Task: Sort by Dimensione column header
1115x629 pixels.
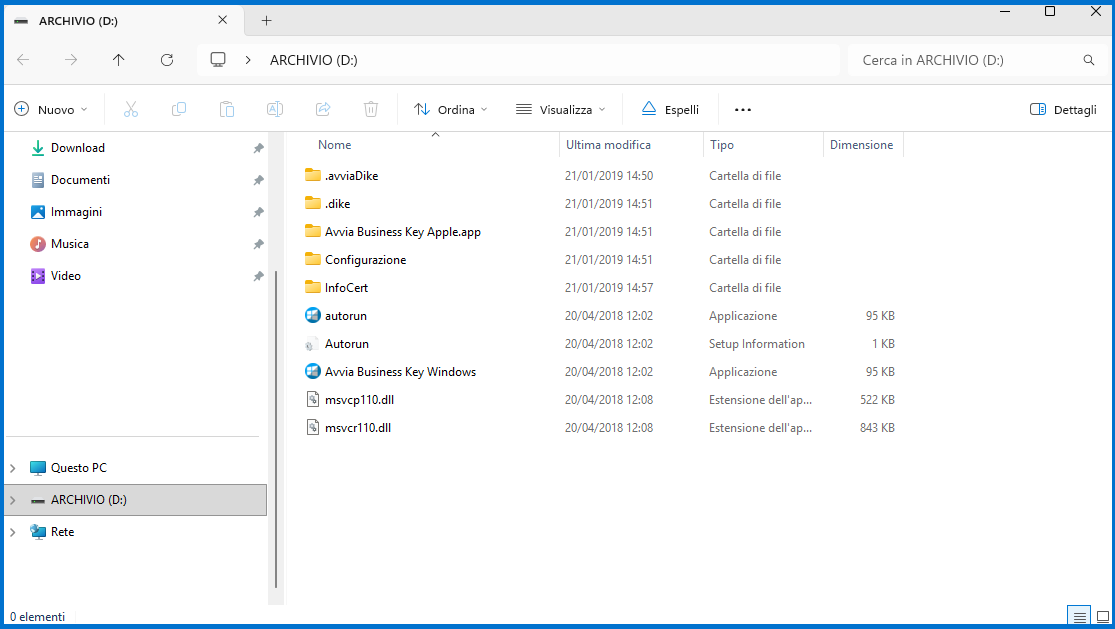Action: [x=863, y=145]
